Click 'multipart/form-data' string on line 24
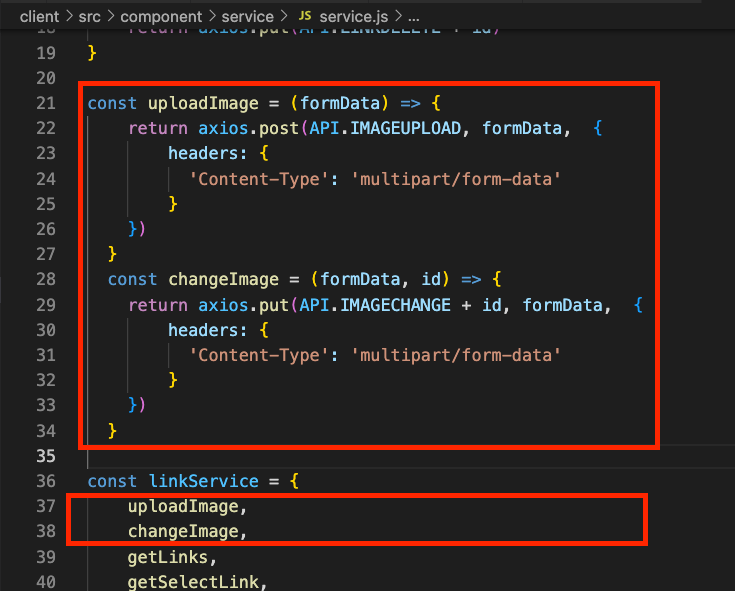This screenshot has height=591, width=735. tap(456, 179)
